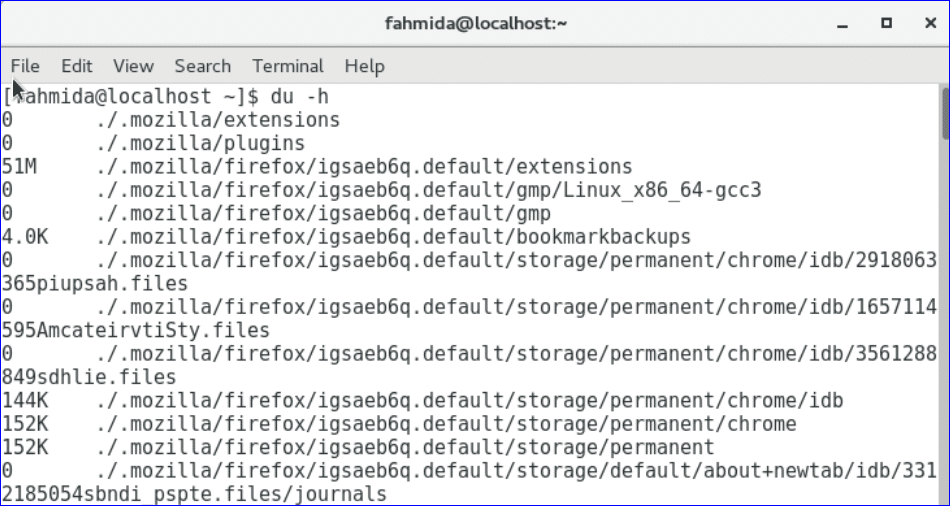
Task: Click the storage/permanent/chrome line showing 152K
Action: 447,424
